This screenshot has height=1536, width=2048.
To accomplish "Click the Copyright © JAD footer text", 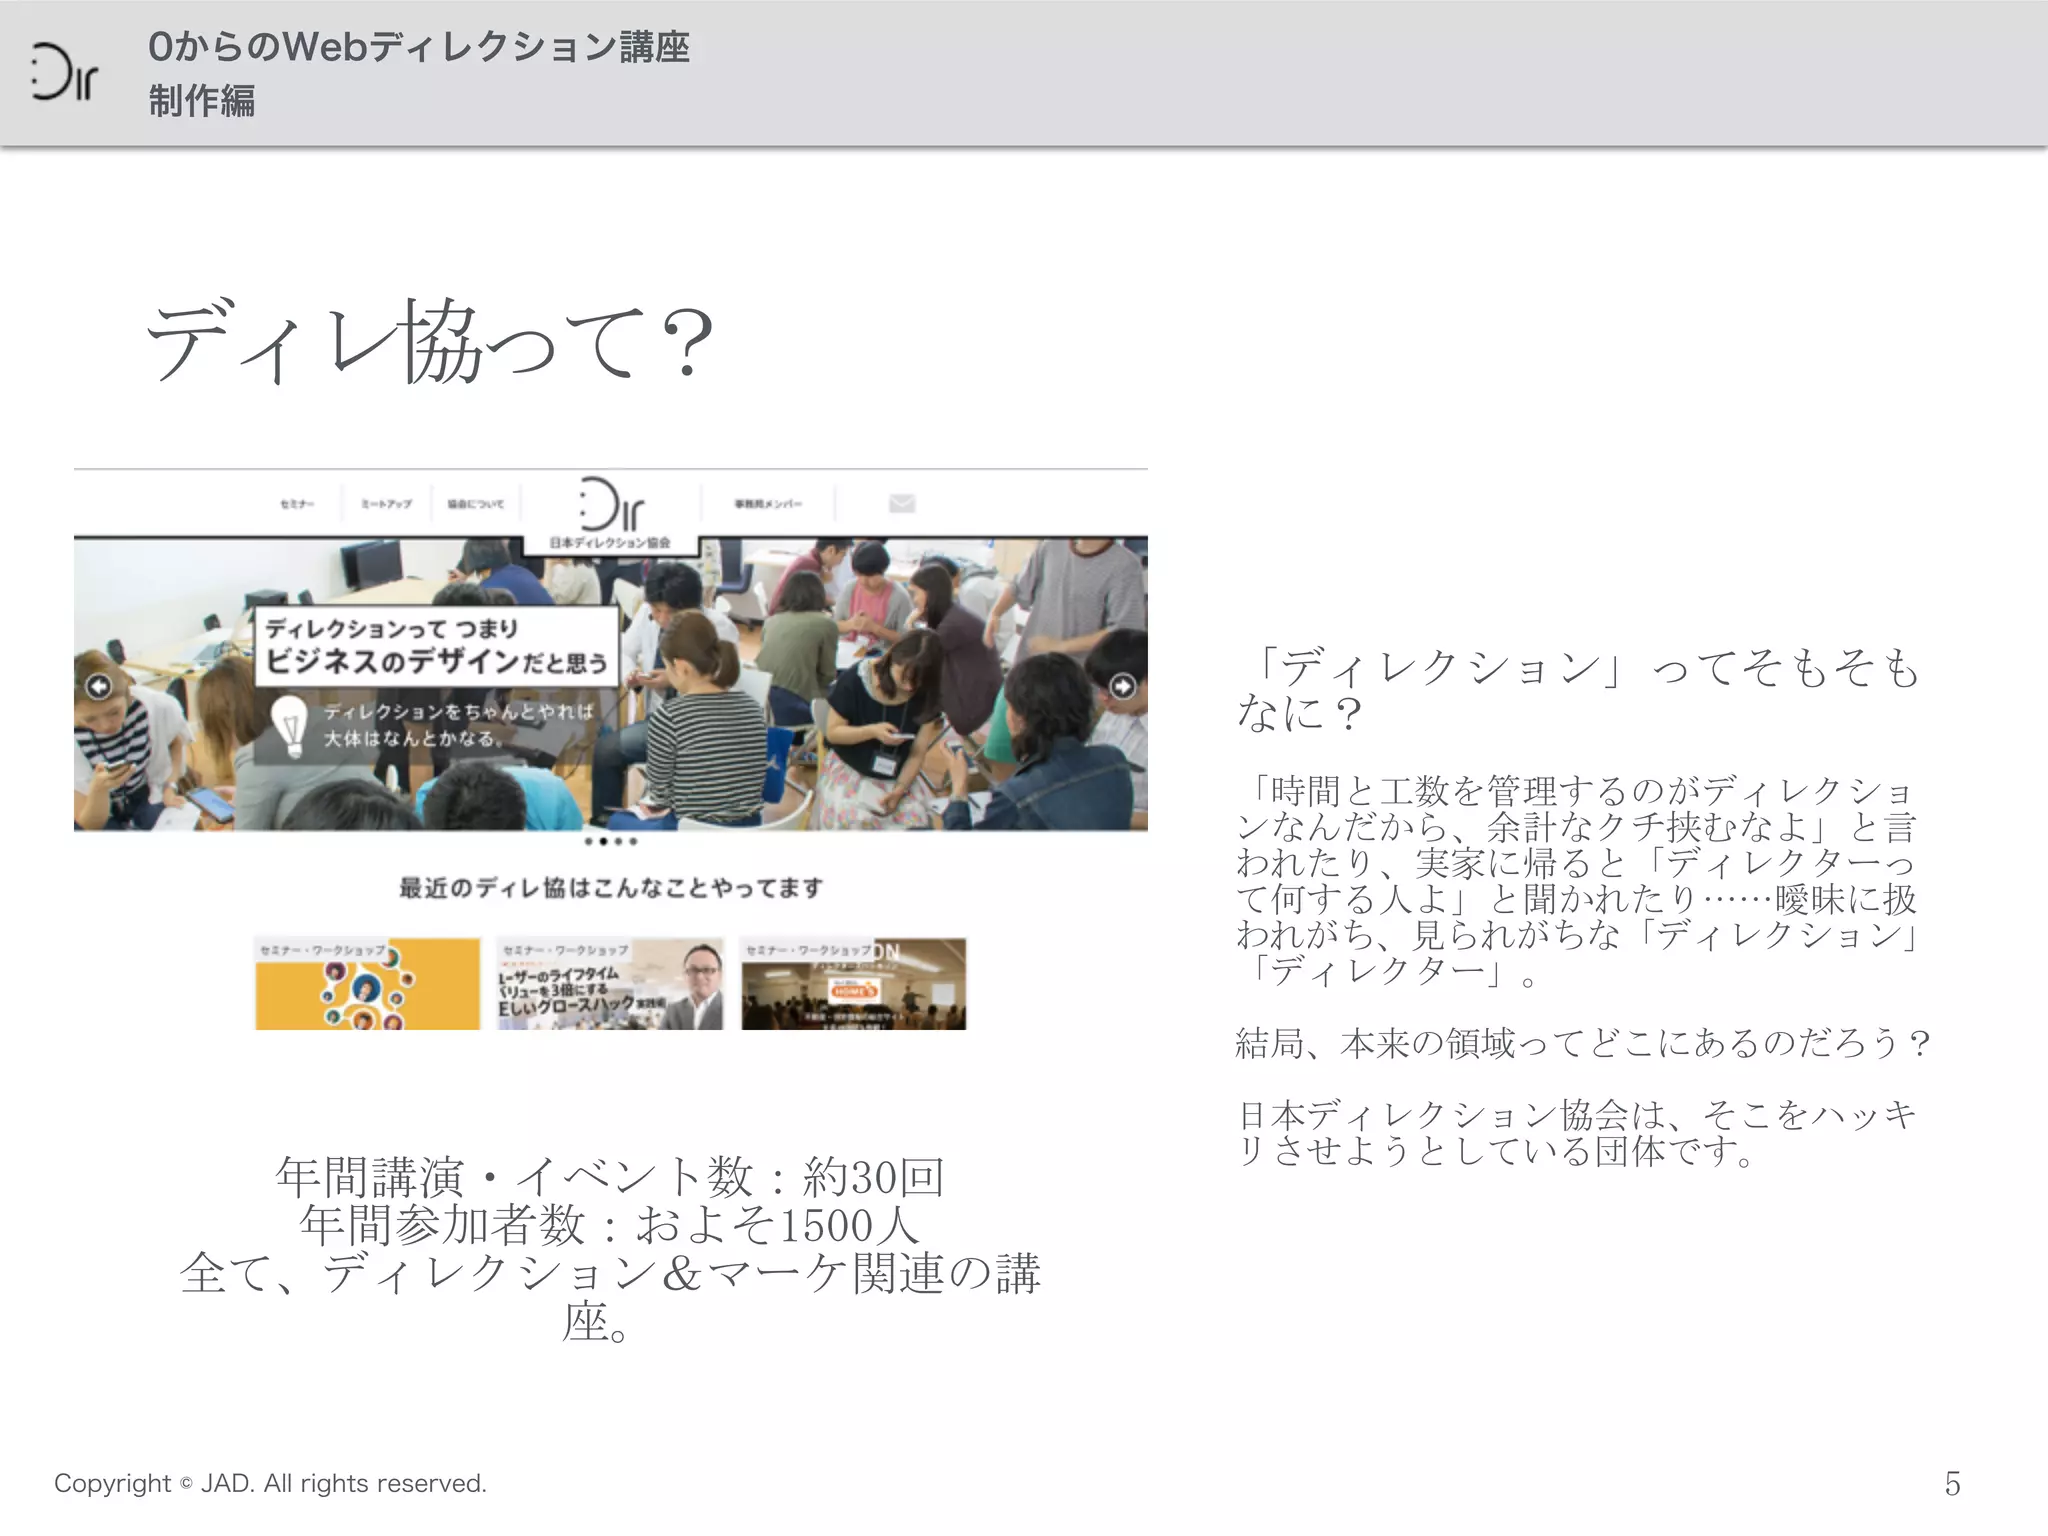I will tap(270, 1483).
